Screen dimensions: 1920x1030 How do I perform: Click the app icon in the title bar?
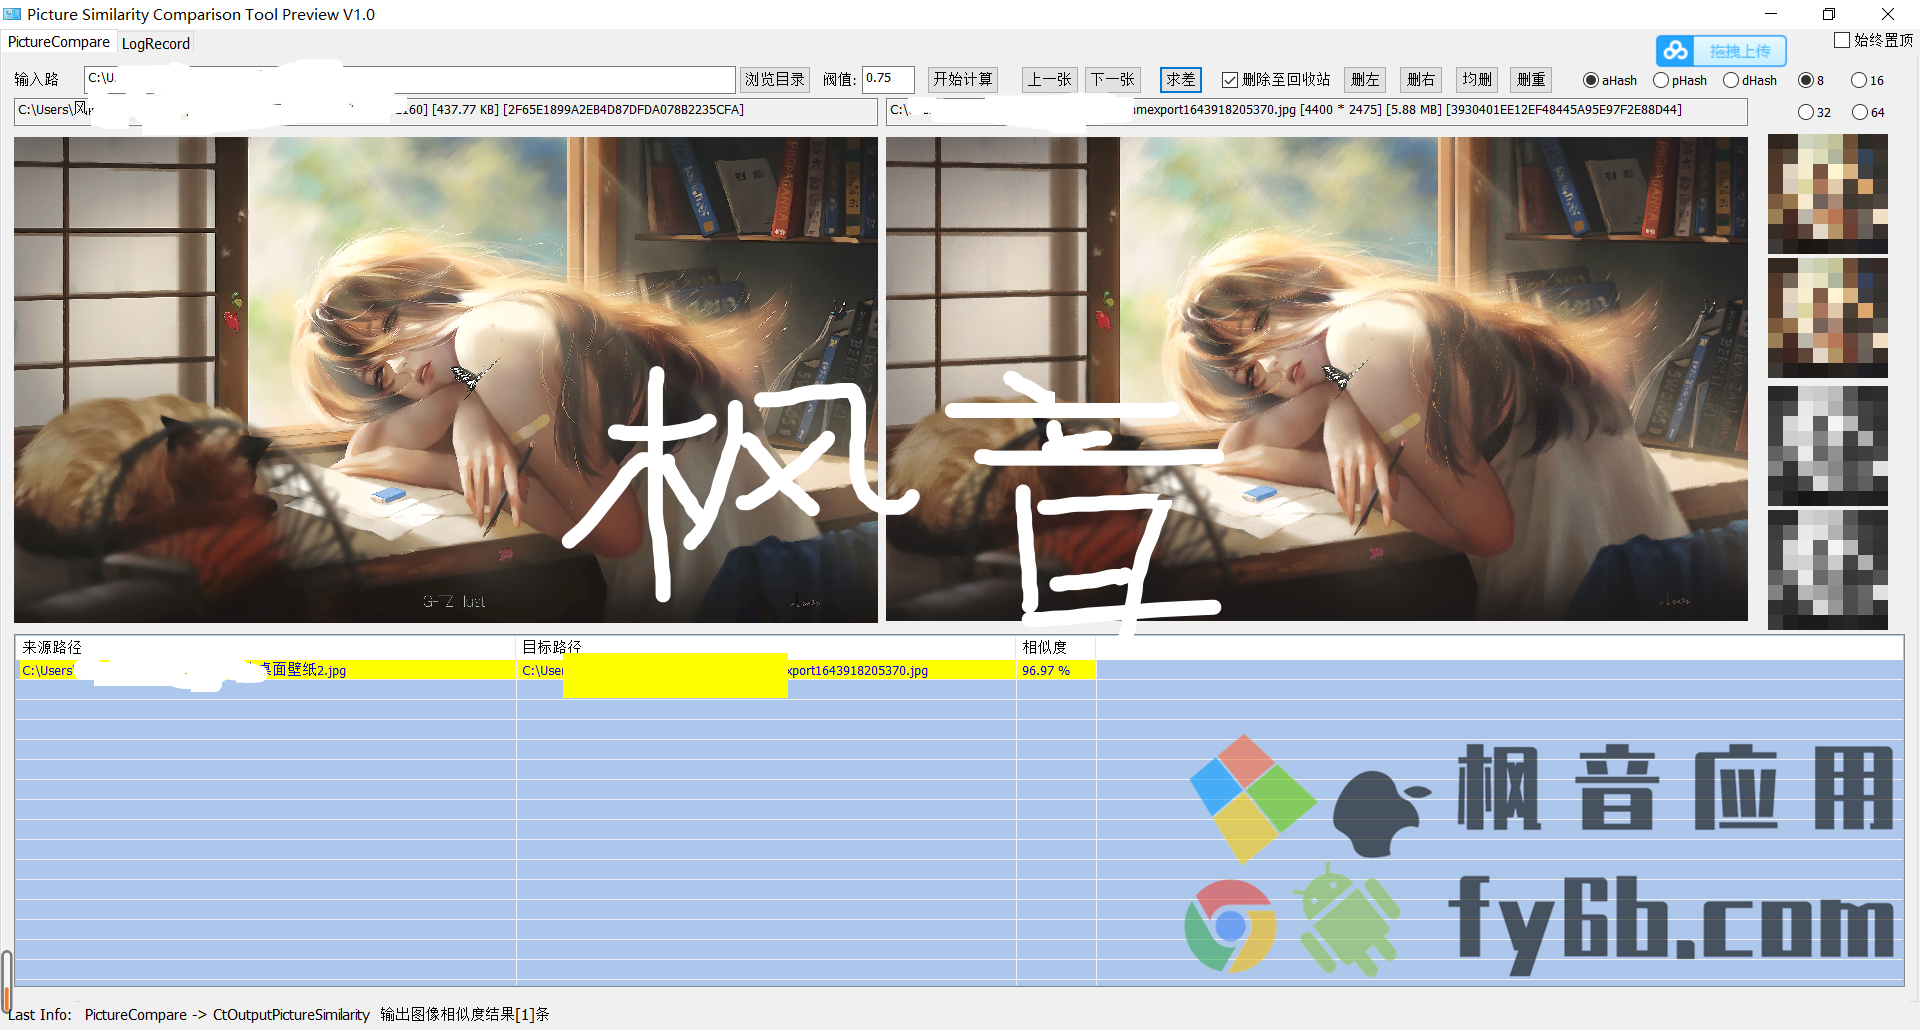click(12, 14)
